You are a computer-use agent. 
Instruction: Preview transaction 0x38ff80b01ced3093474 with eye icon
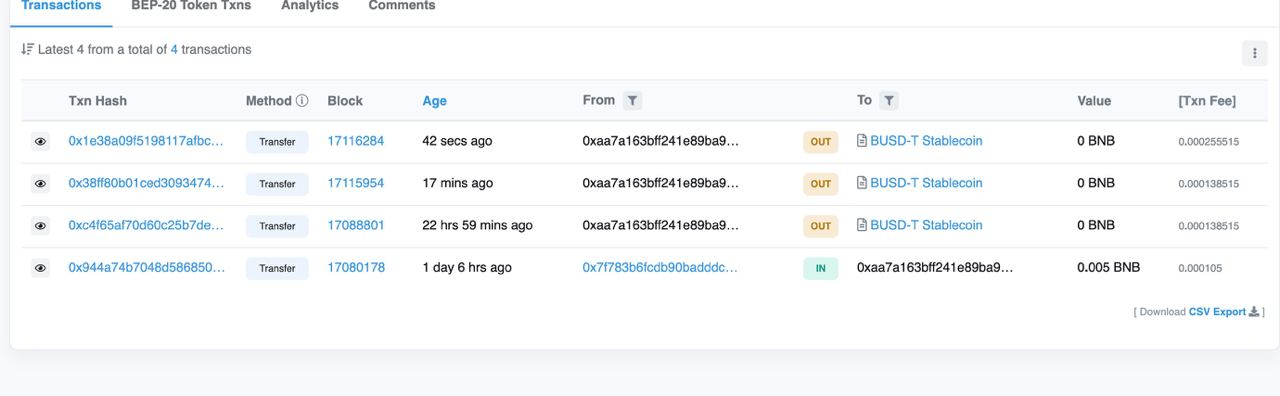coord(41,184)
